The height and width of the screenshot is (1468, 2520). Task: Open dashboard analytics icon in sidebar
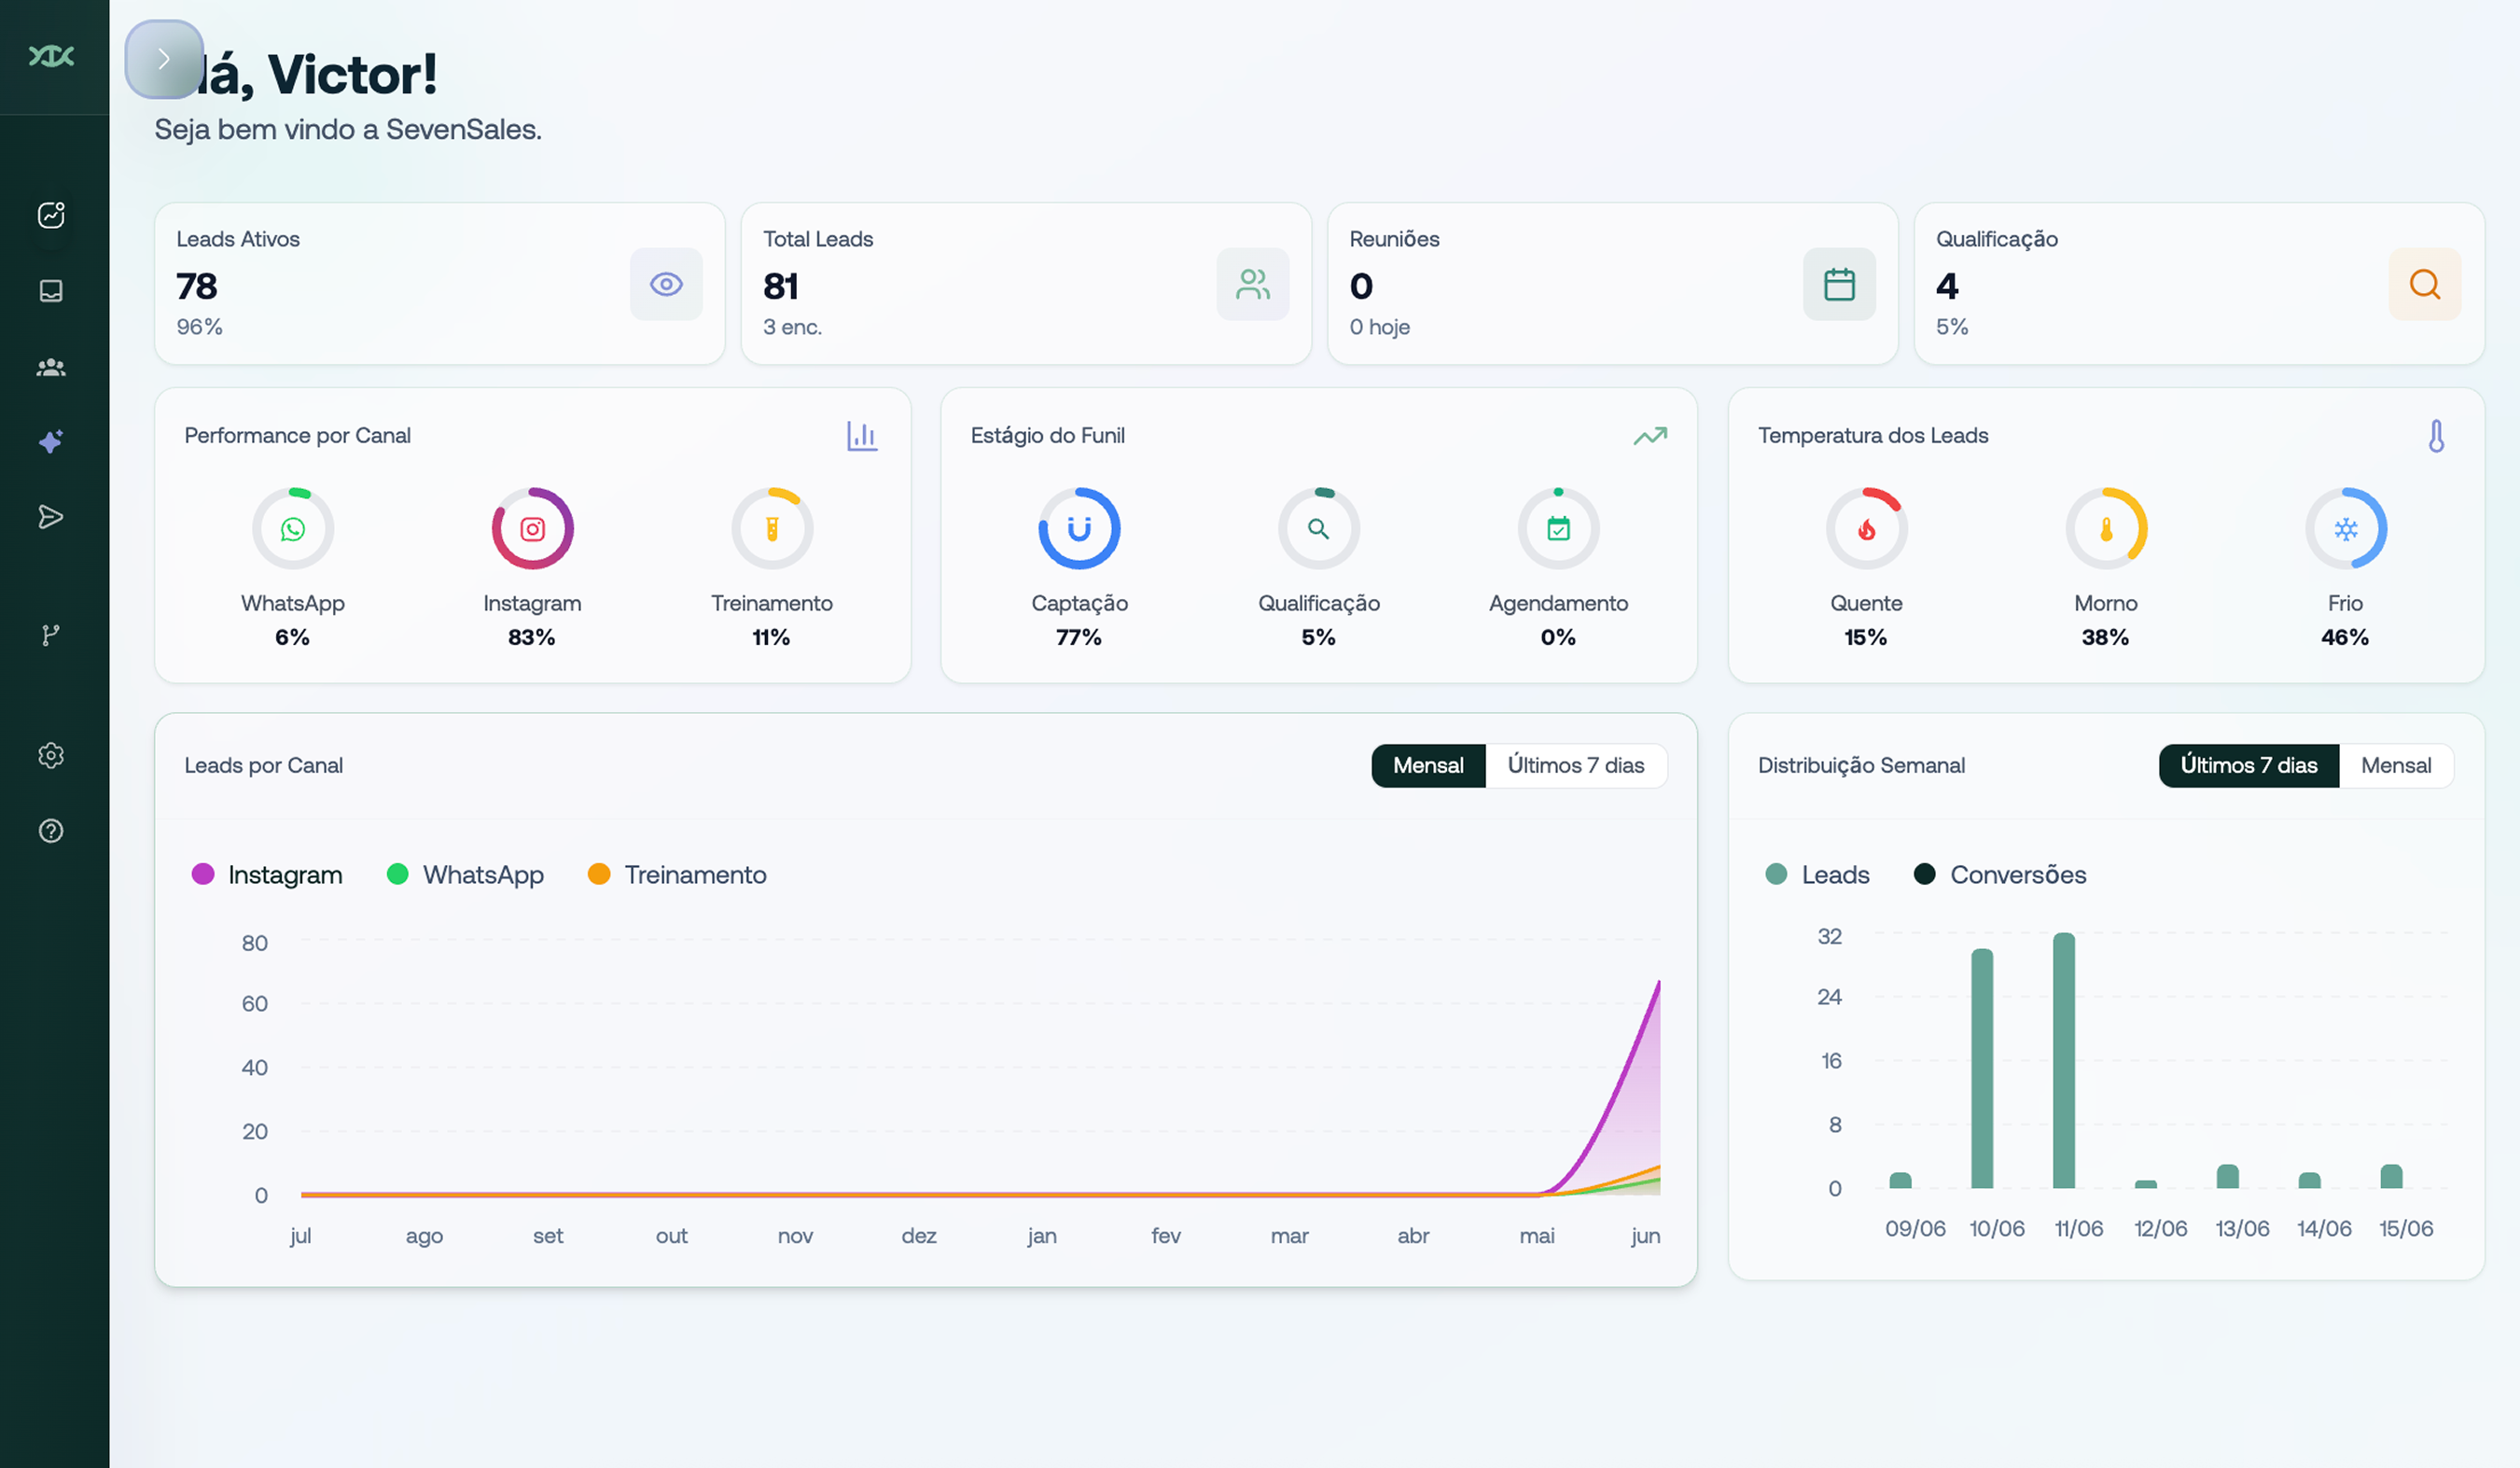tap(51, 215)
